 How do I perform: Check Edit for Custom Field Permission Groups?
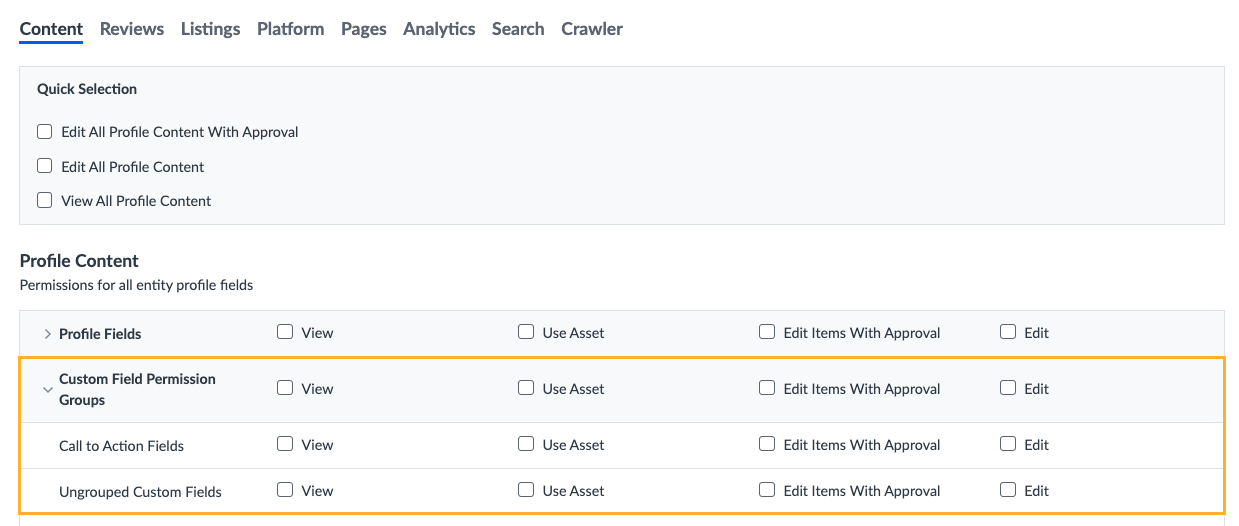(x=1008, y=388)
